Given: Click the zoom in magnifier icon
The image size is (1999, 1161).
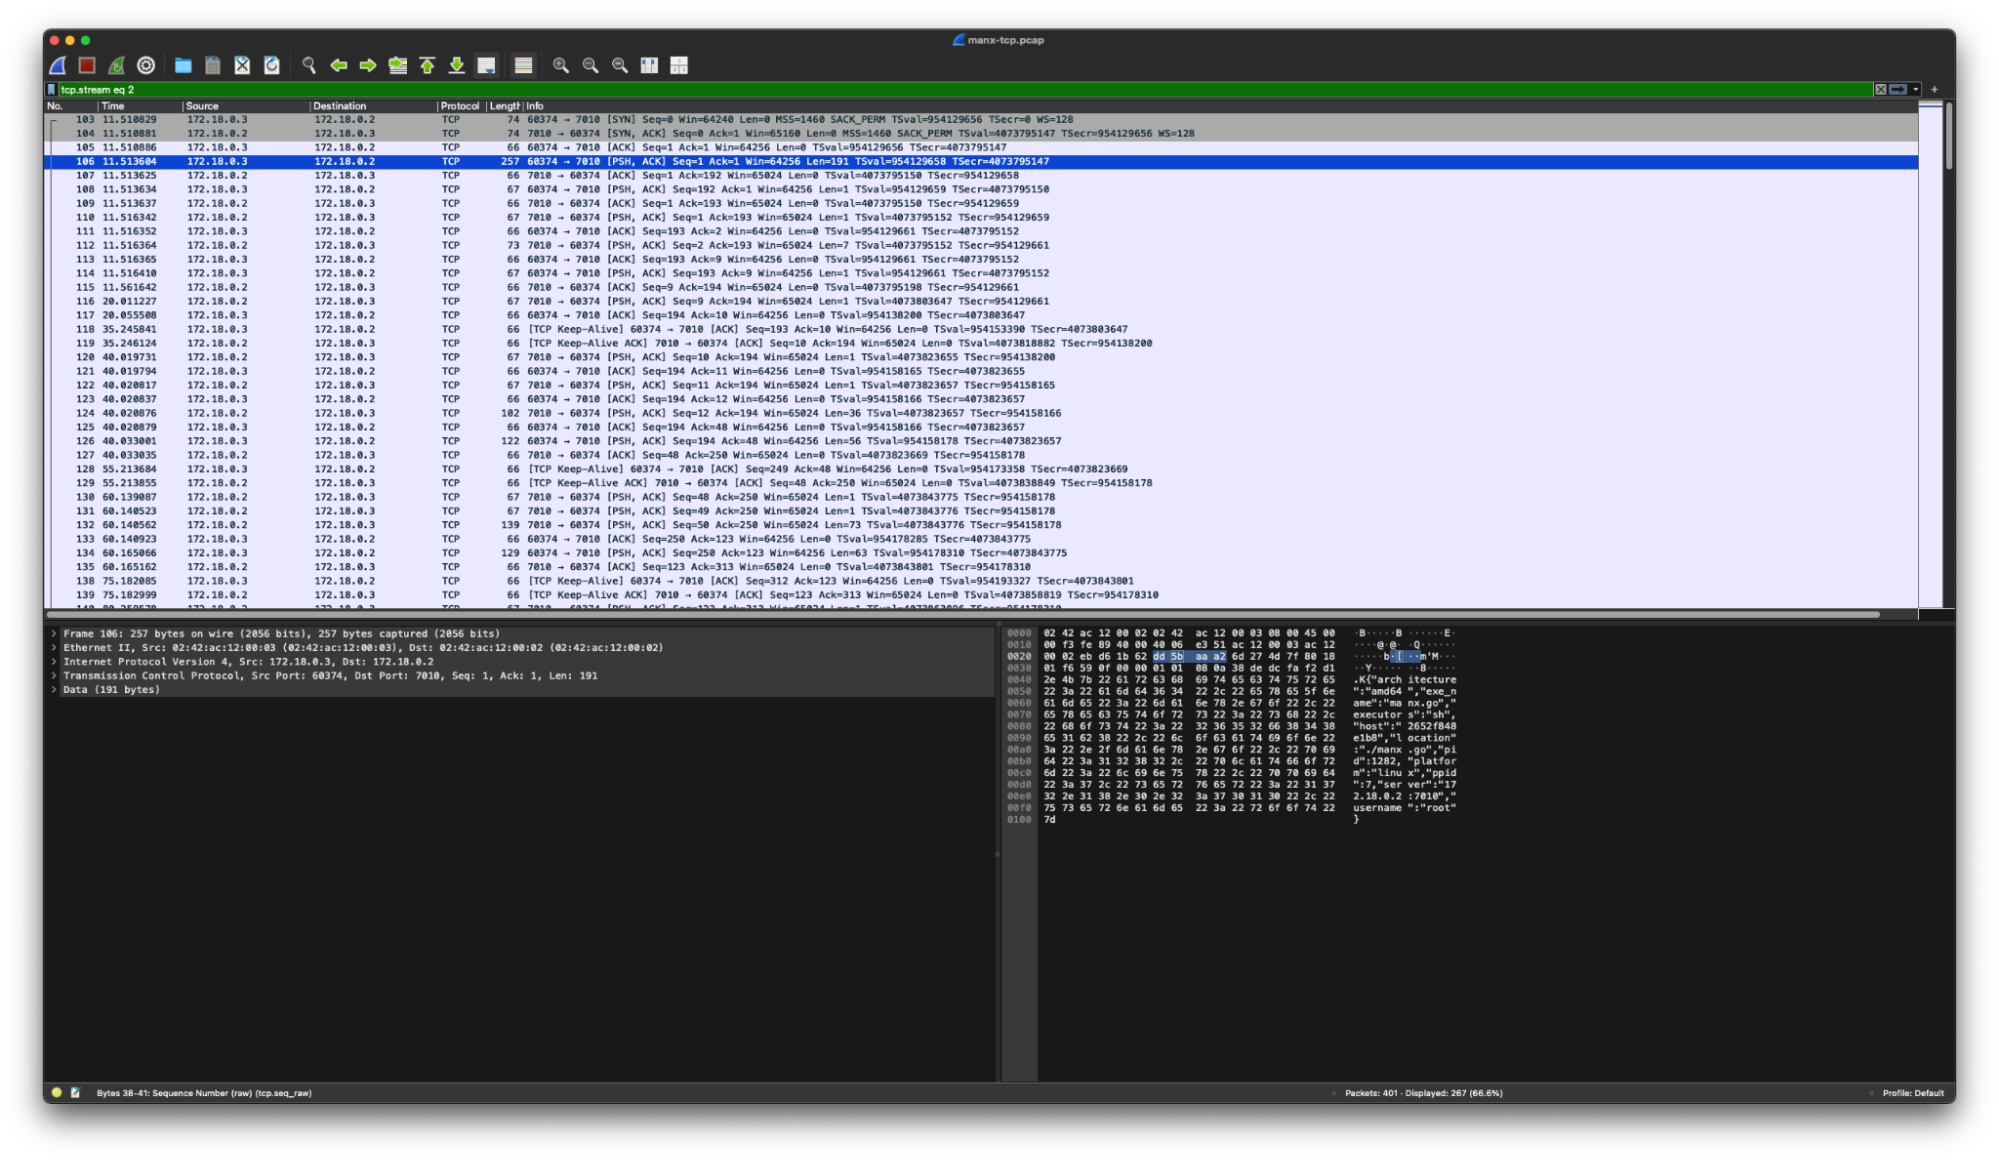Looking at the screenshot, I should 561,65.
